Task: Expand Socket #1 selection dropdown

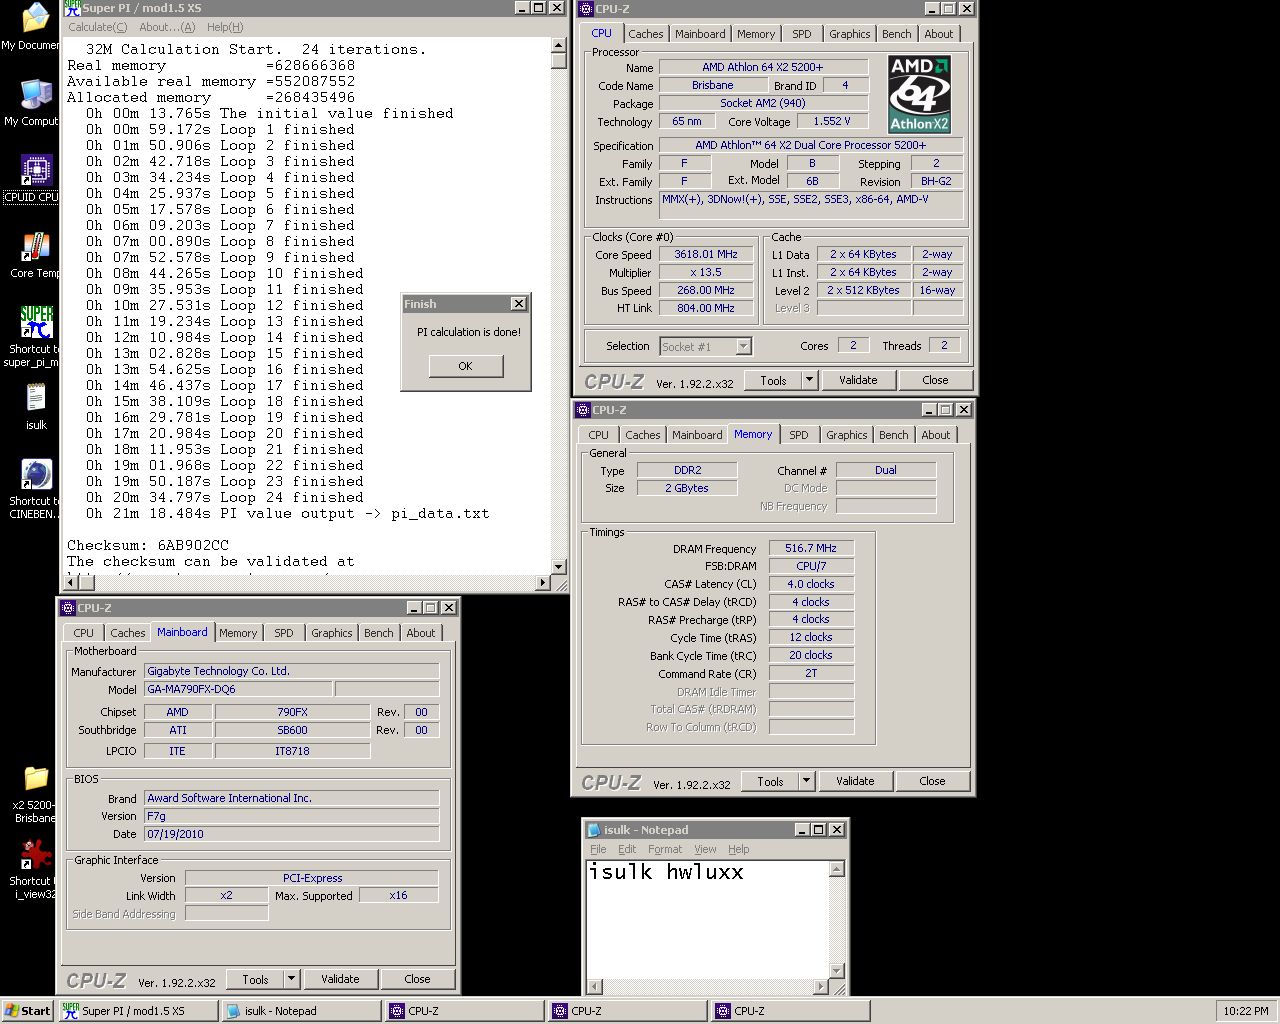Action: [x=743, y=346]
